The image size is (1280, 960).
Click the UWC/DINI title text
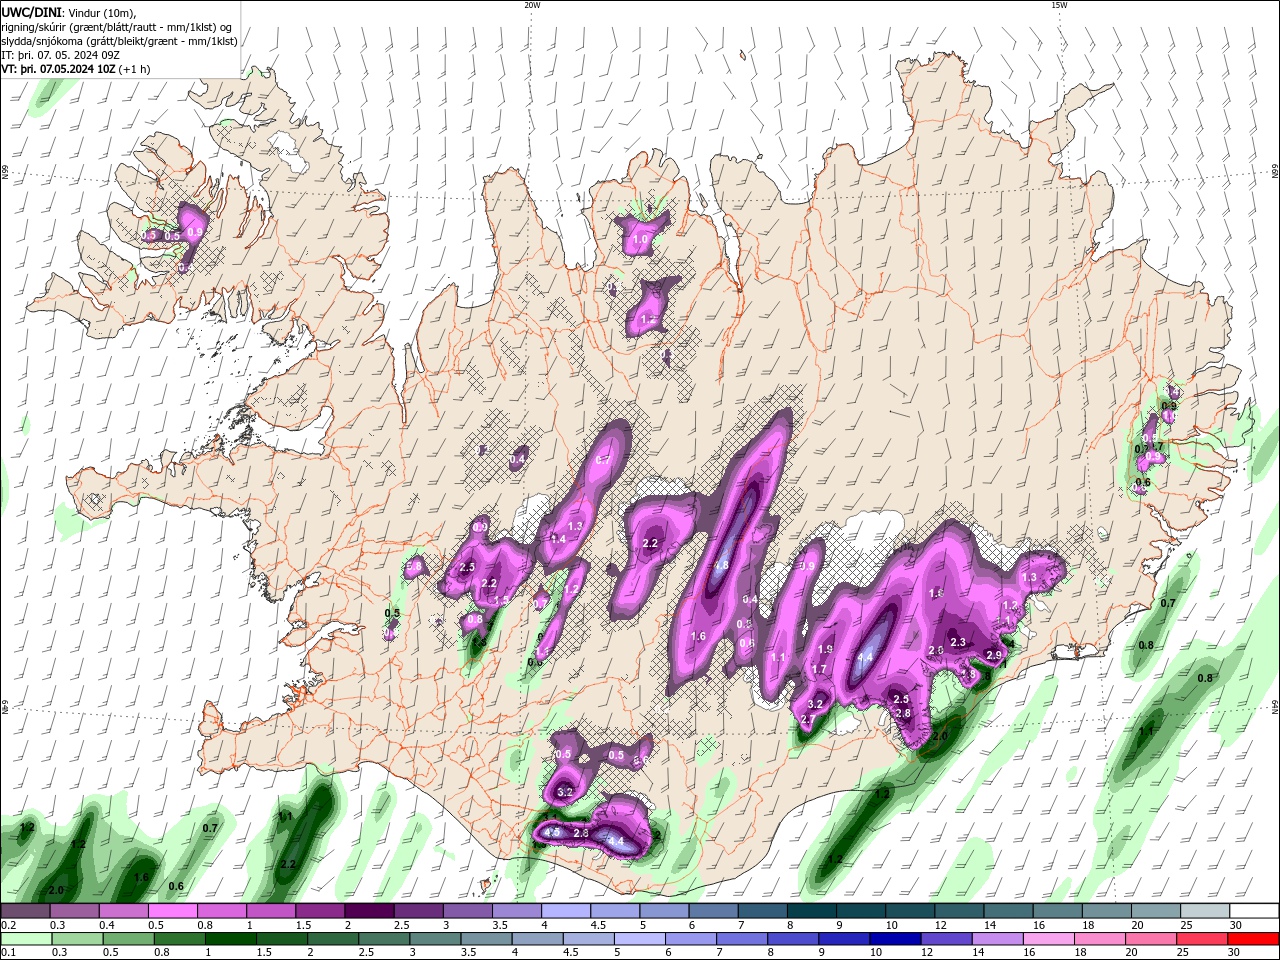pyautogui.click(x=31, y=12)
